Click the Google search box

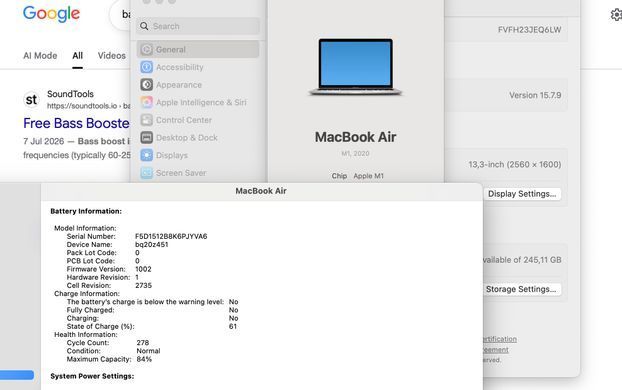(120, 14)
